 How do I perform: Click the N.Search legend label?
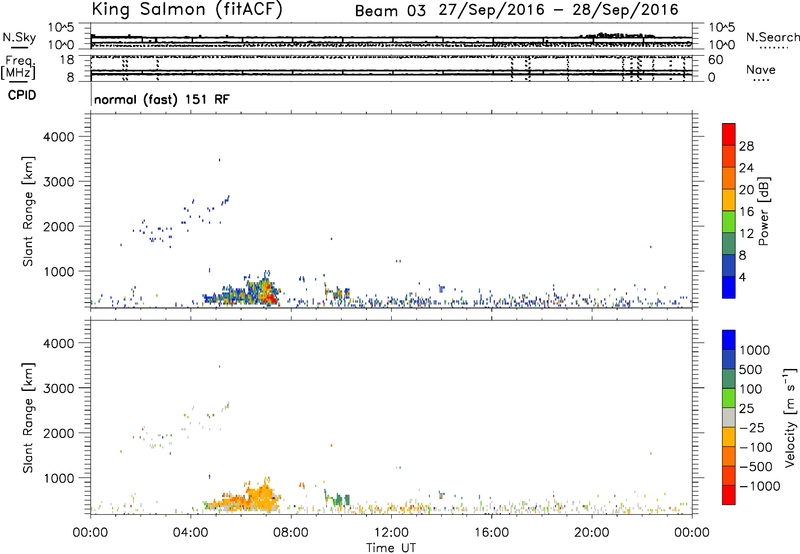[x=772, y=37]
